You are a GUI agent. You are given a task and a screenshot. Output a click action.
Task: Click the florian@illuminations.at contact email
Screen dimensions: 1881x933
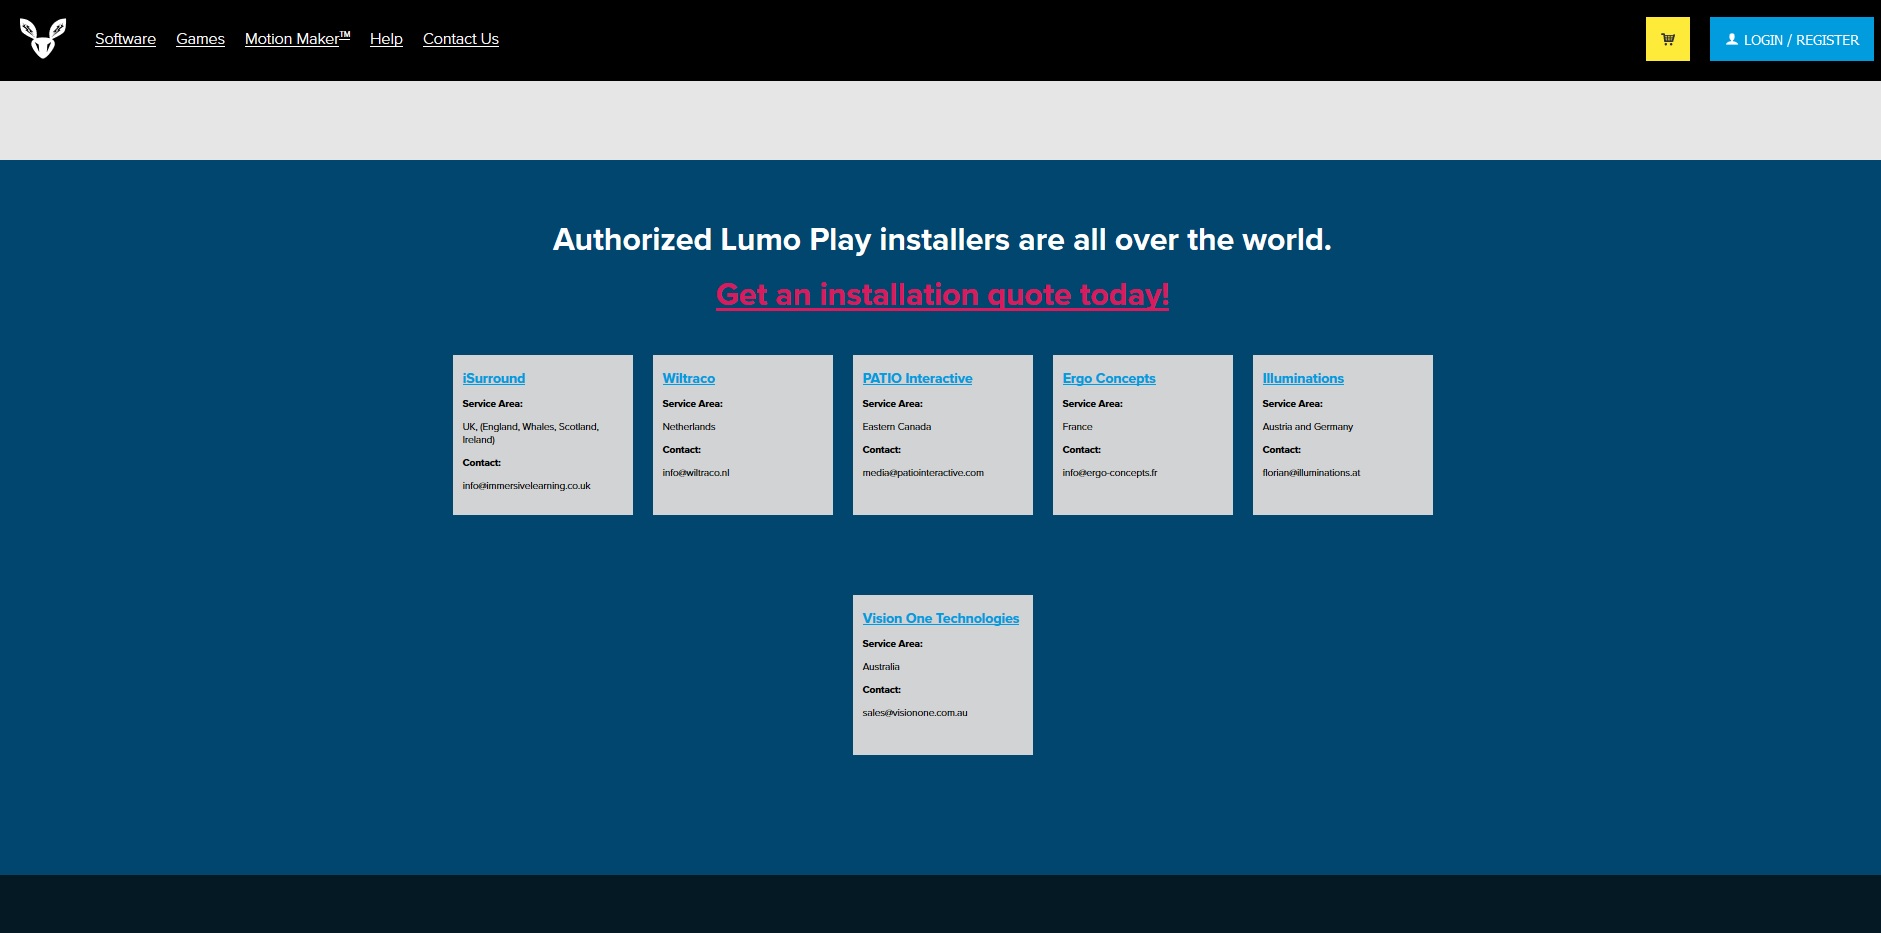pos(1310,473)
